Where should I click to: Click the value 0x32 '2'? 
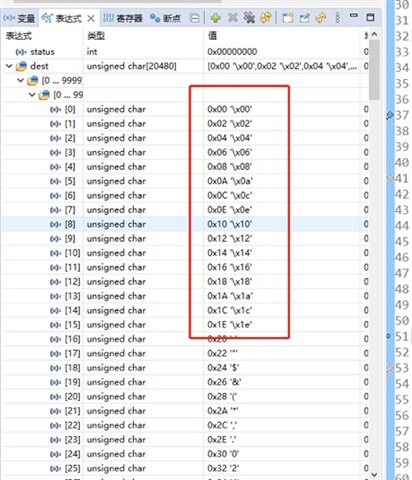point(223,468)
